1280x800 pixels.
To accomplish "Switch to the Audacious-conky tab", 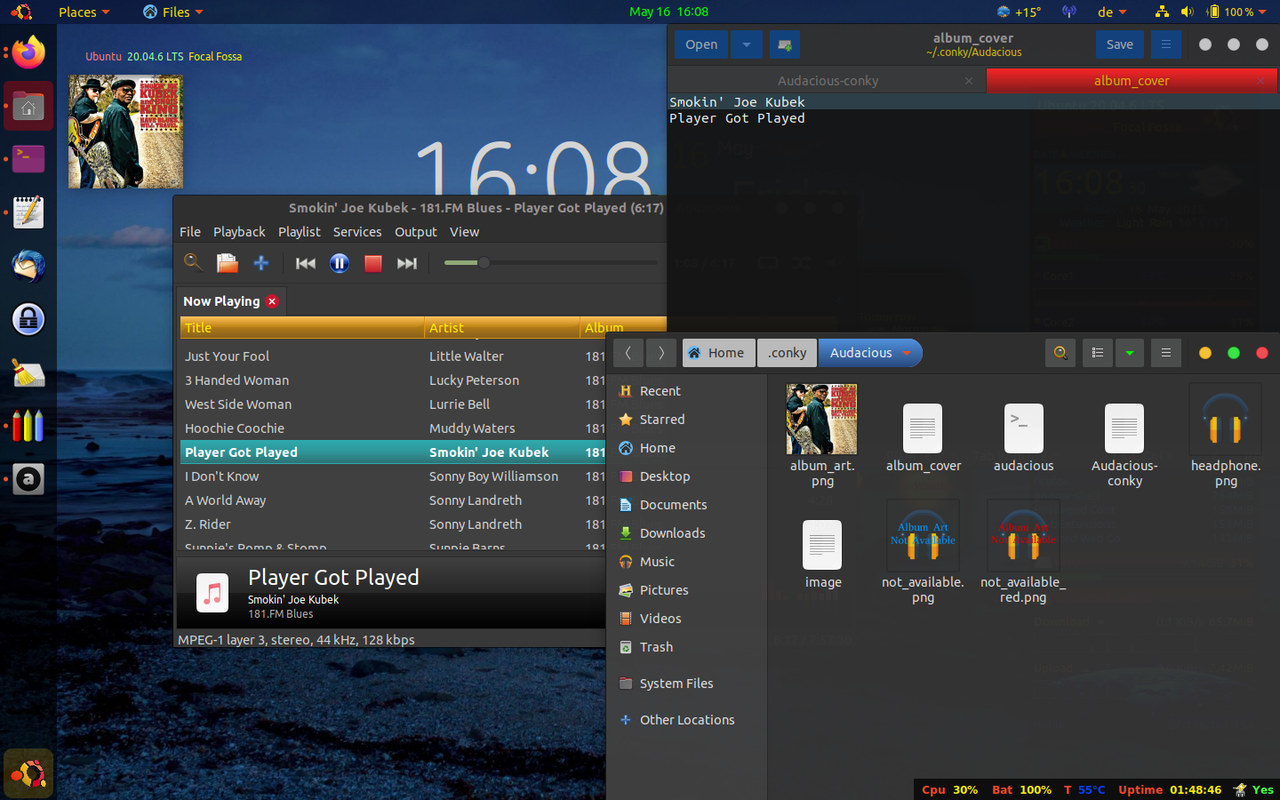I will pos(827,81).
